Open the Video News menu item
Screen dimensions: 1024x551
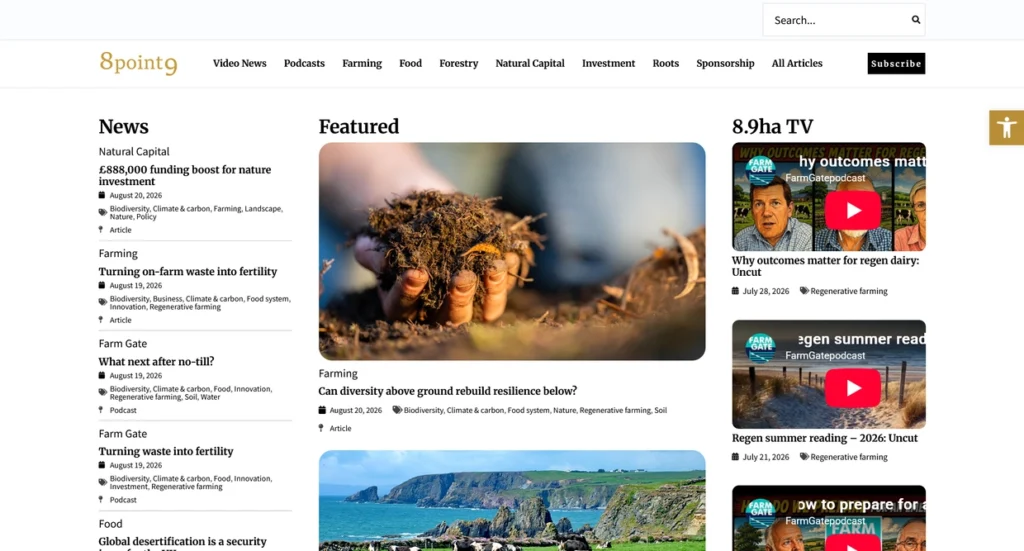pos(240,63)
